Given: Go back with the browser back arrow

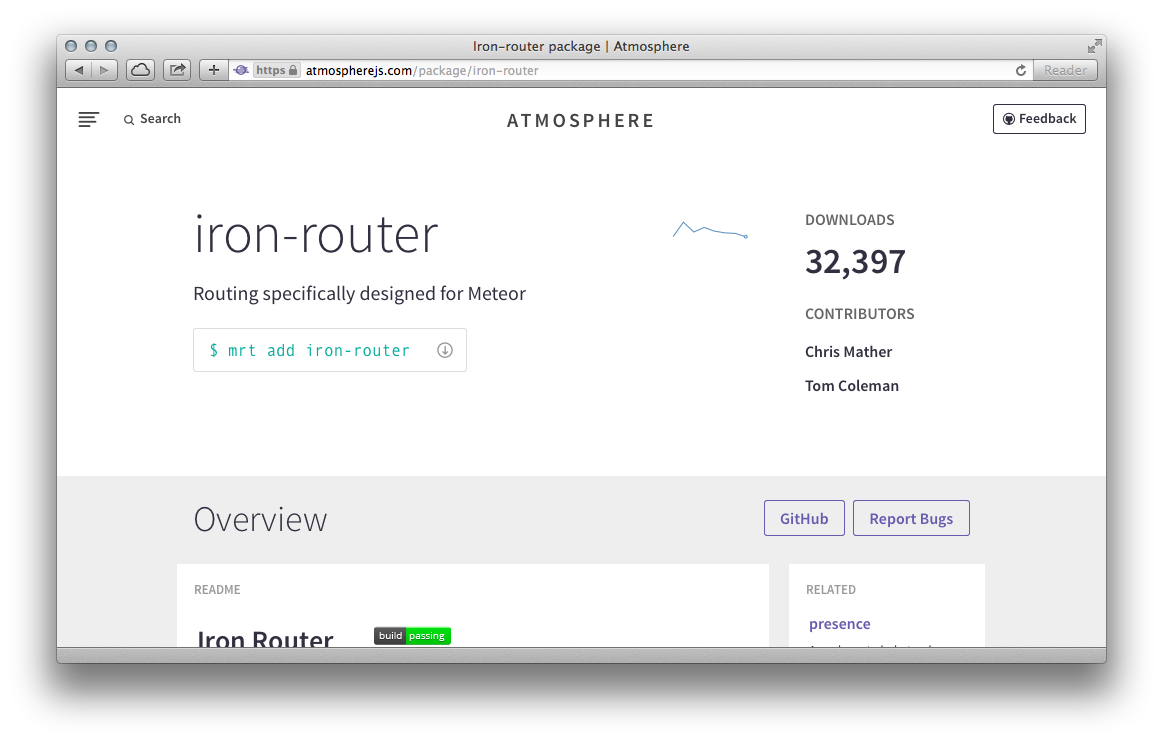Looking at the screenshot, I should point(79,70).
